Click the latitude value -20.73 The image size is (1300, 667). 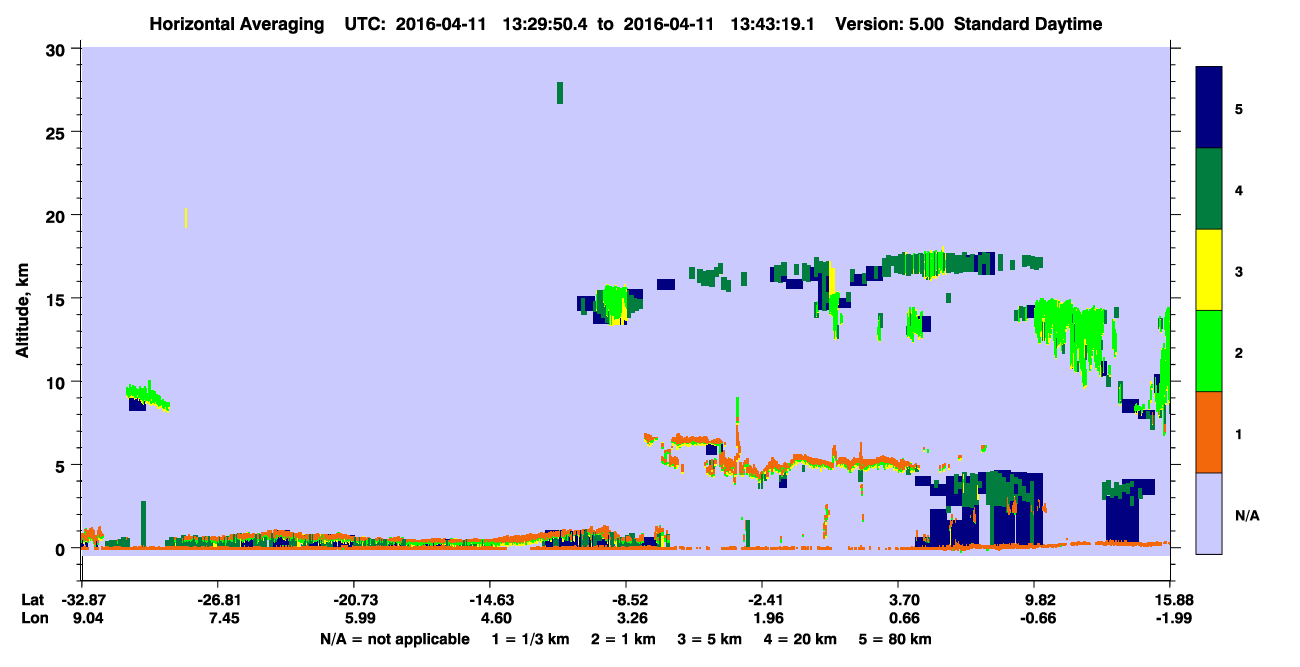coord(353,600)
